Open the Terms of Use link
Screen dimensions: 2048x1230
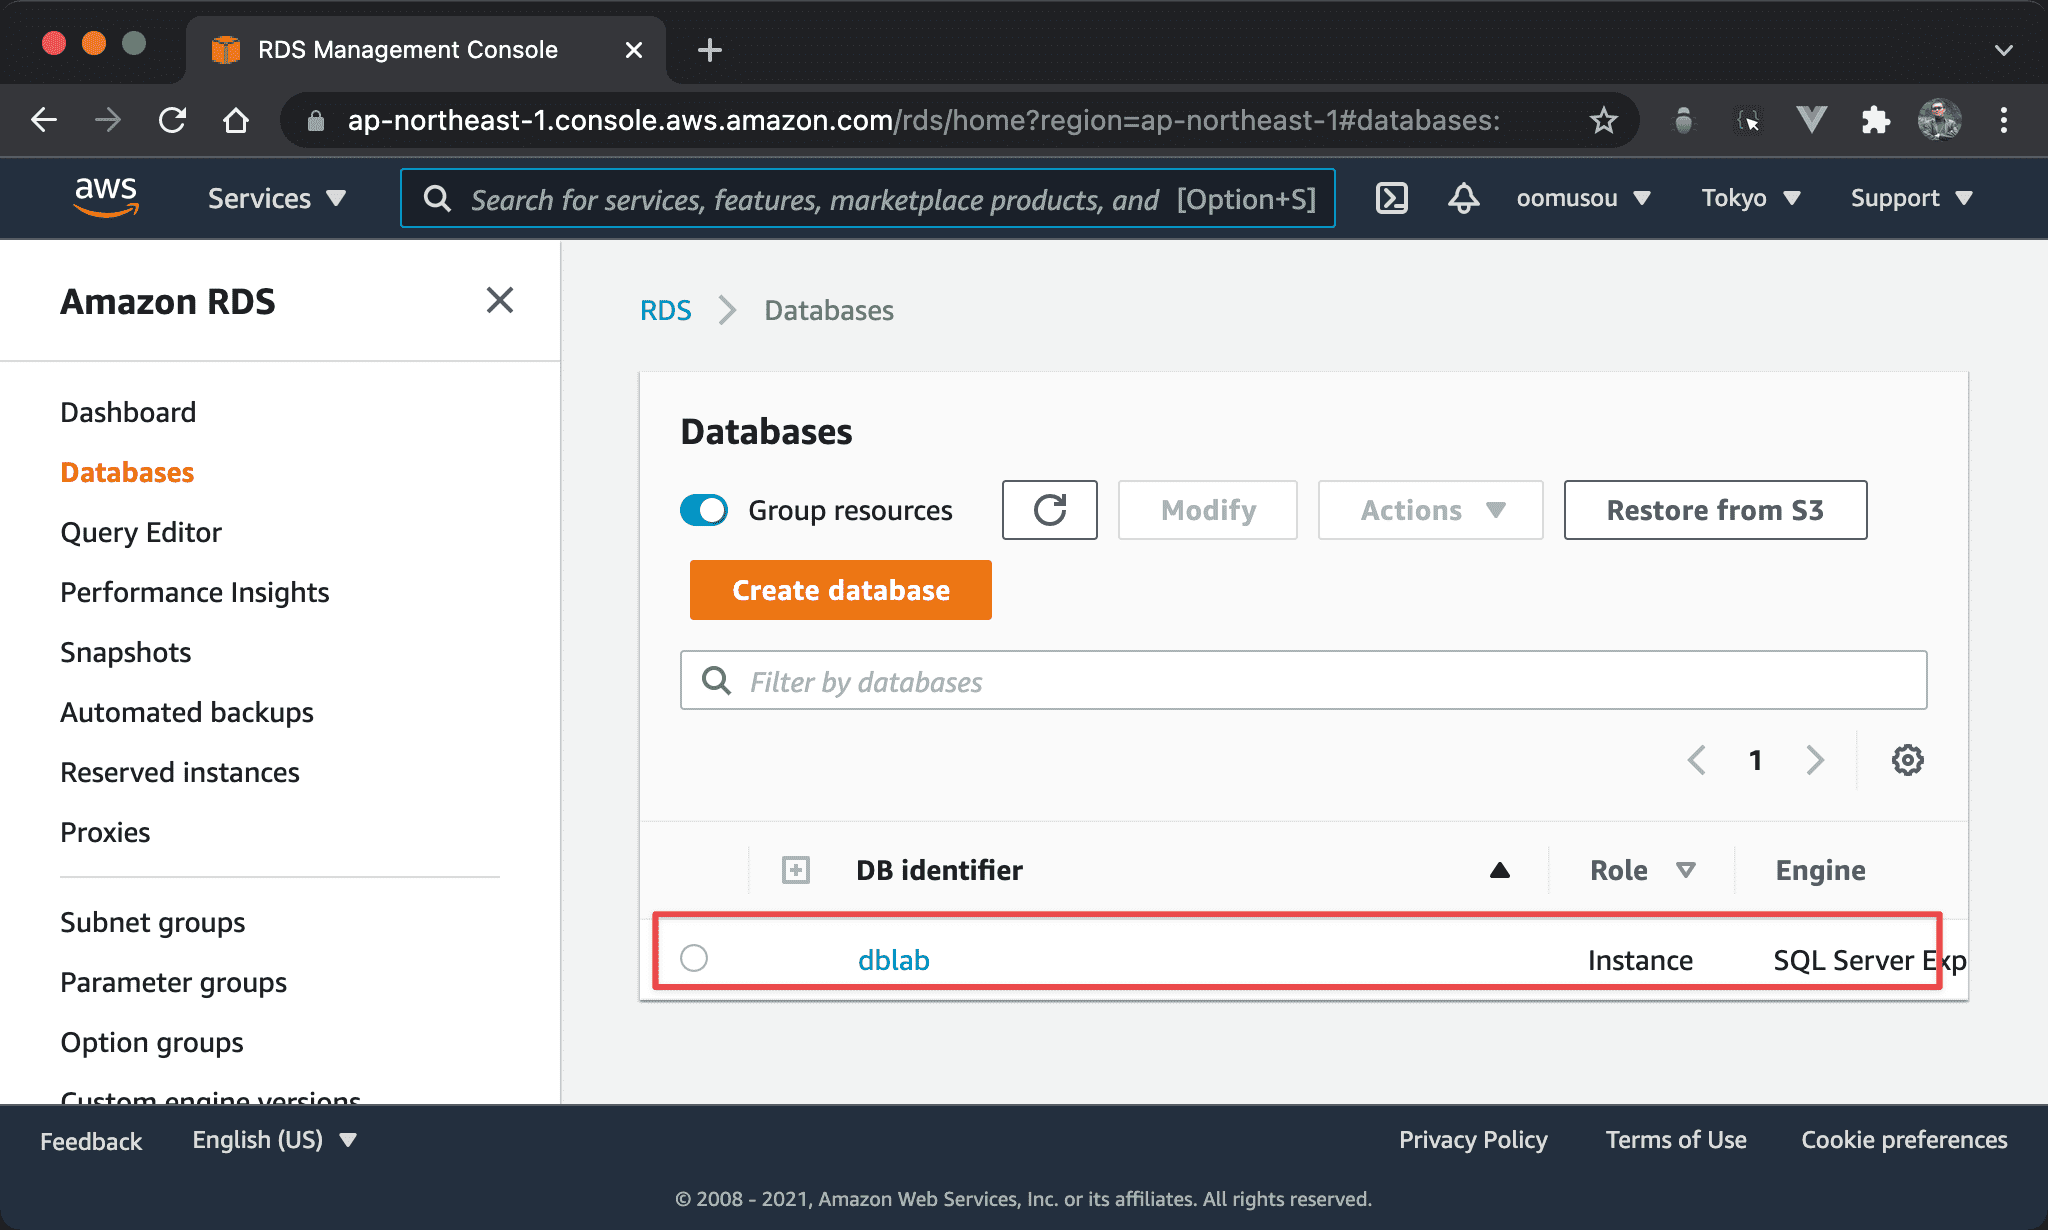(x=1676, y=1140)
